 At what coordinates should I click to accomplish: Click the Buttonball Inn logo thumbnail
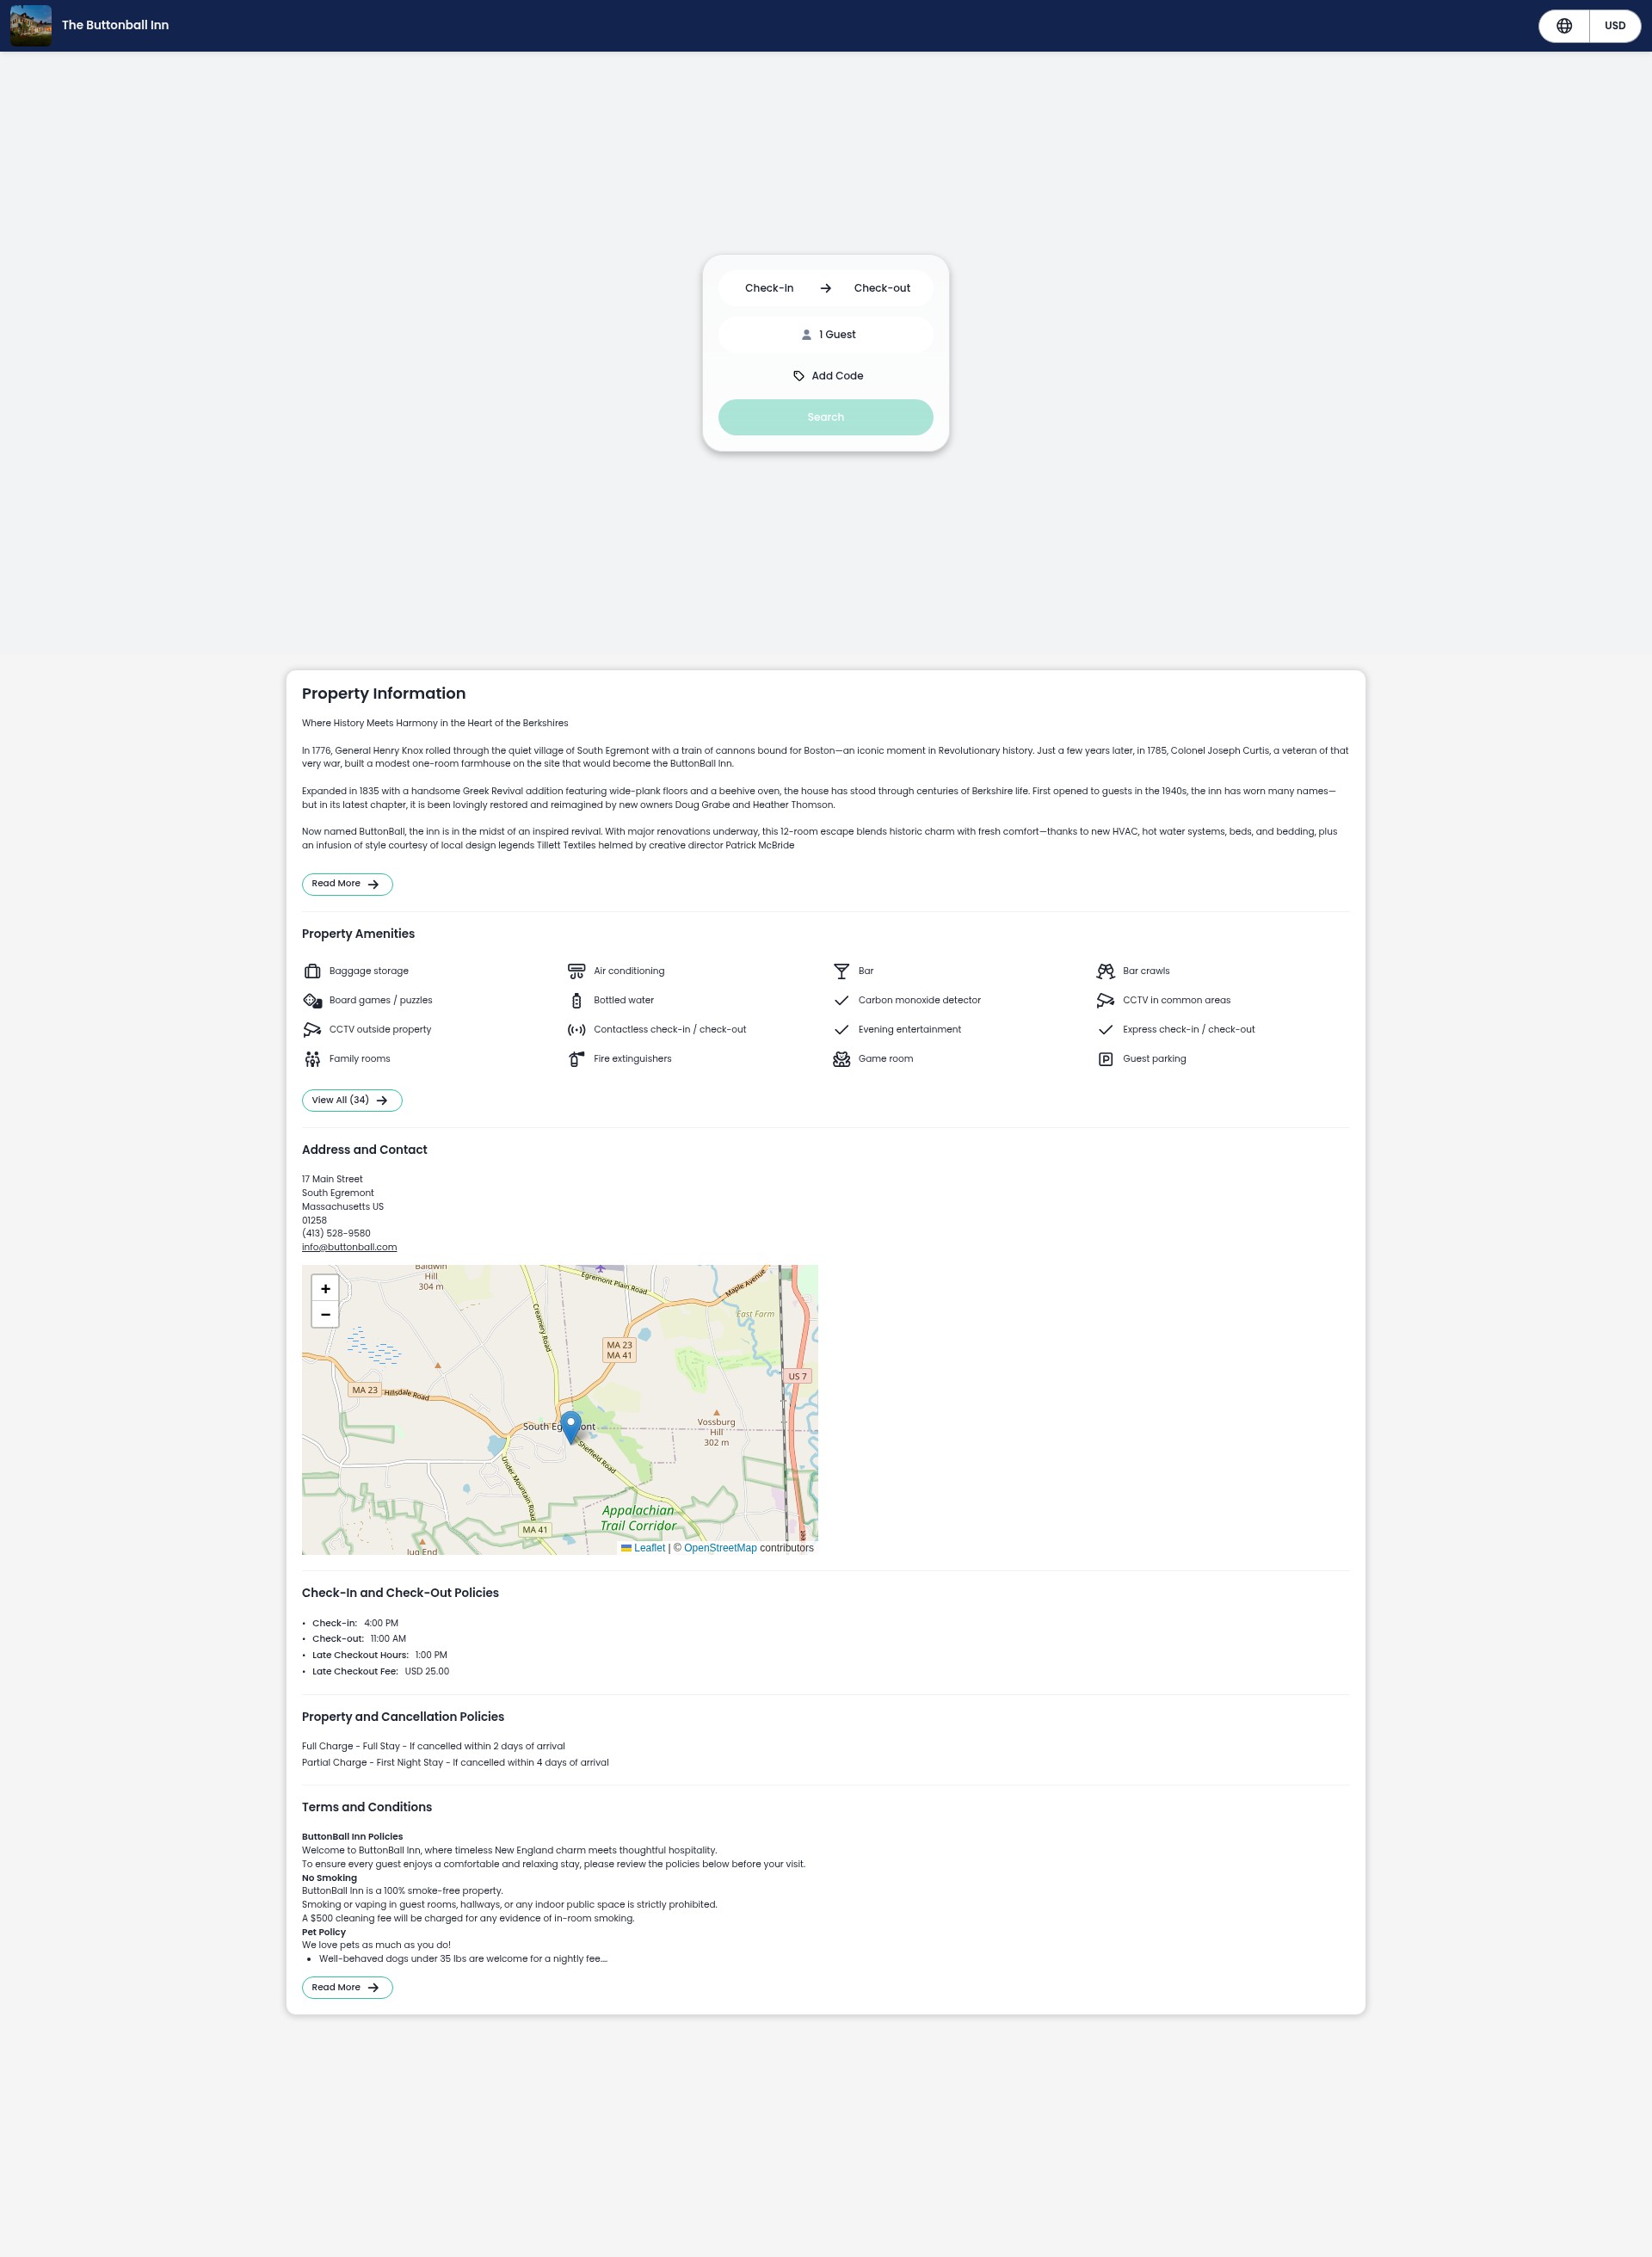(x=31, y=25)
